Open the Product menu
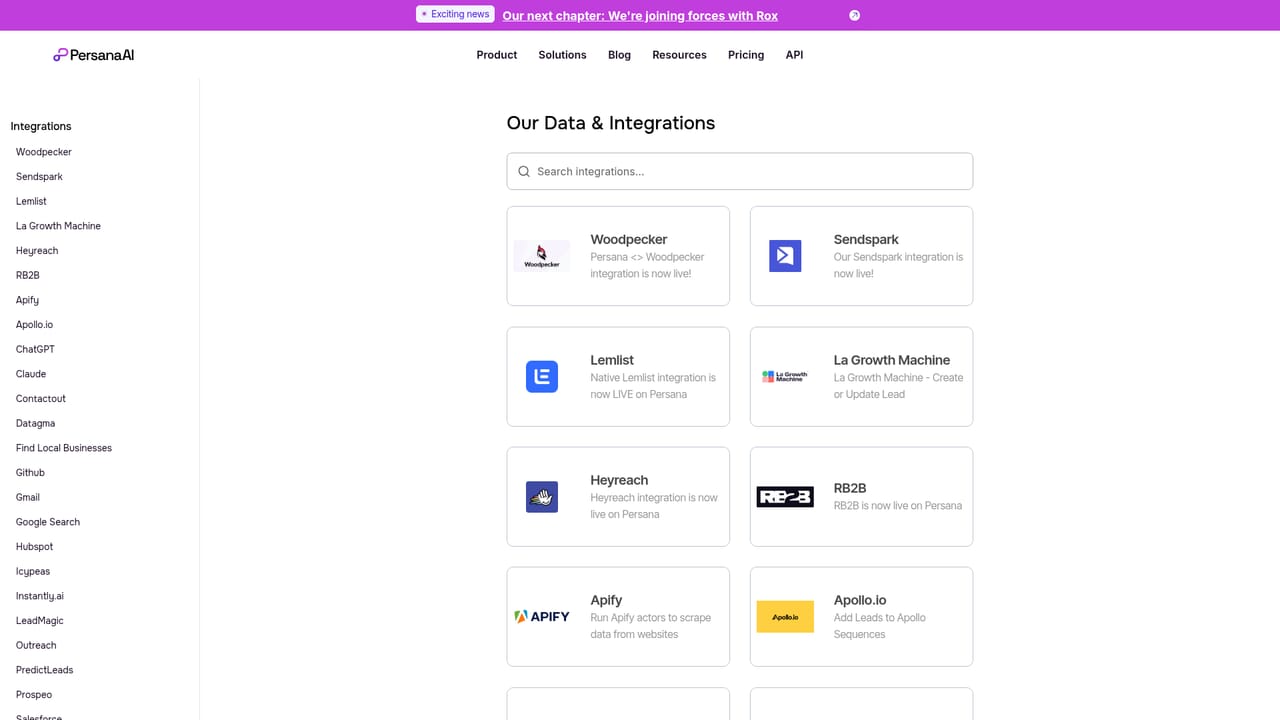 tap(497, 55)
